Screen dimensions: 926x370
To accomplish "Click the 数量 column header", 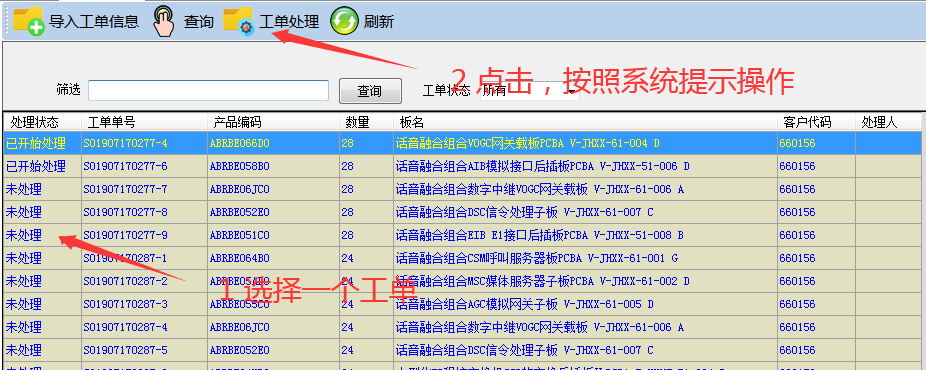I will pyautogui.click(x=366, y=122).
